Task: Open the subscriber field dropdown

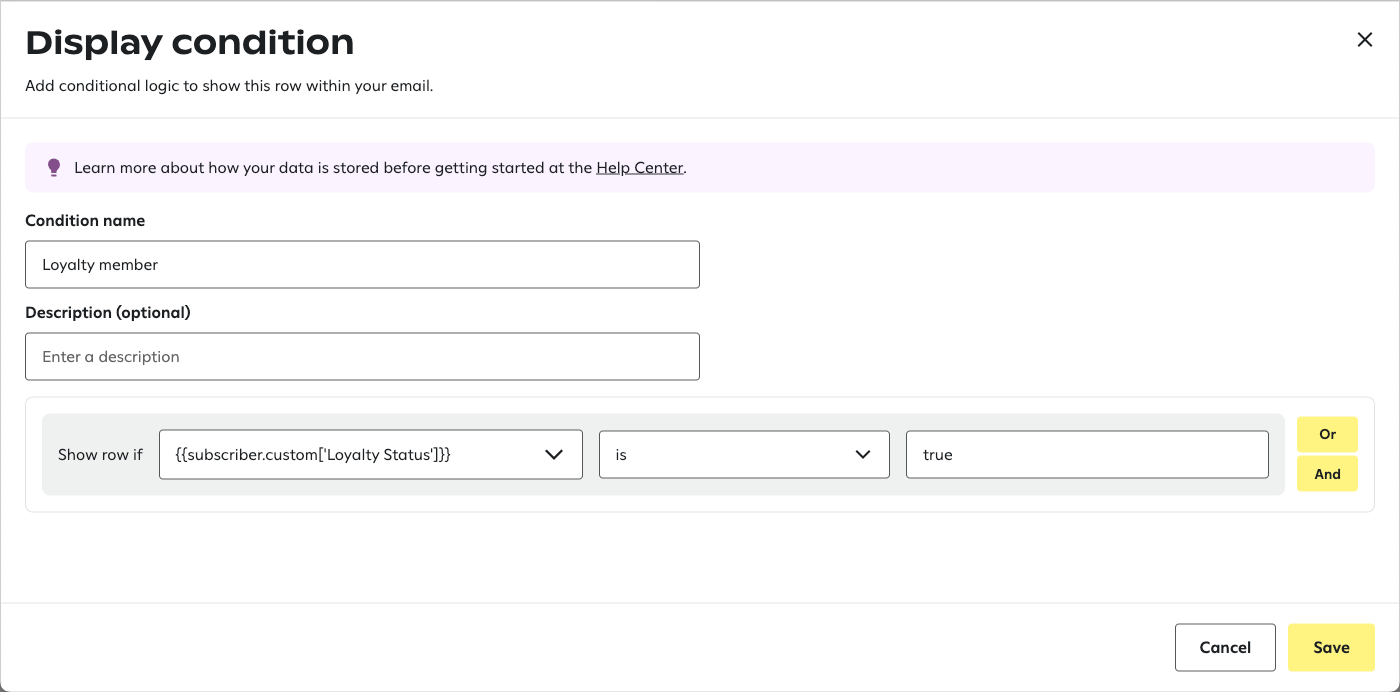Action: click(x=370, y=454)
